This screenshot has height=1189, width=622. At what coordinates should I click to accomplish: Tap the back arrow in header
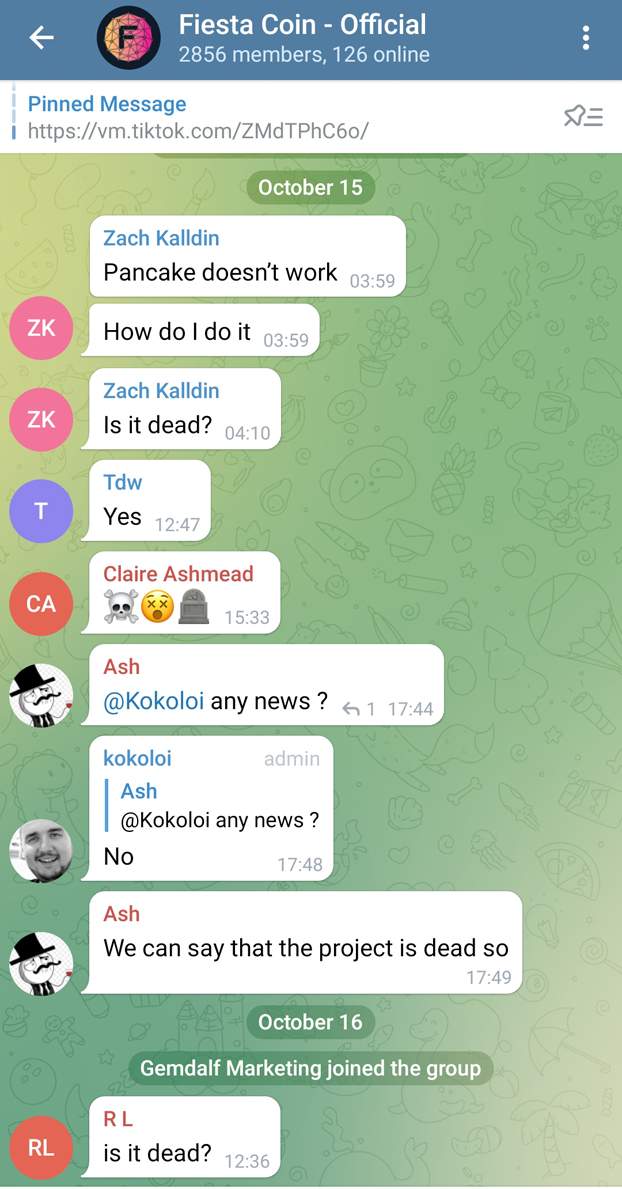[42, 38]
